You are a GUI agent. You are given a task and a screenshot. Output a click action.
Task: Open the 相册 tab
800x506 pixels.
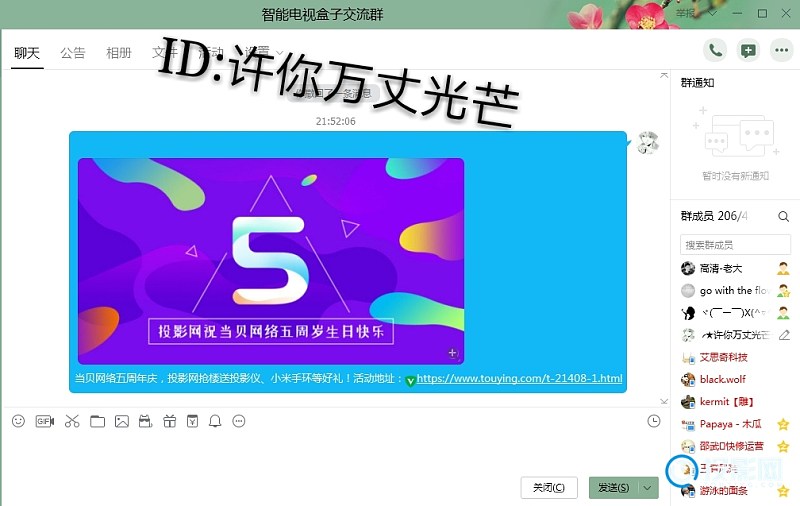coord(118,53)
